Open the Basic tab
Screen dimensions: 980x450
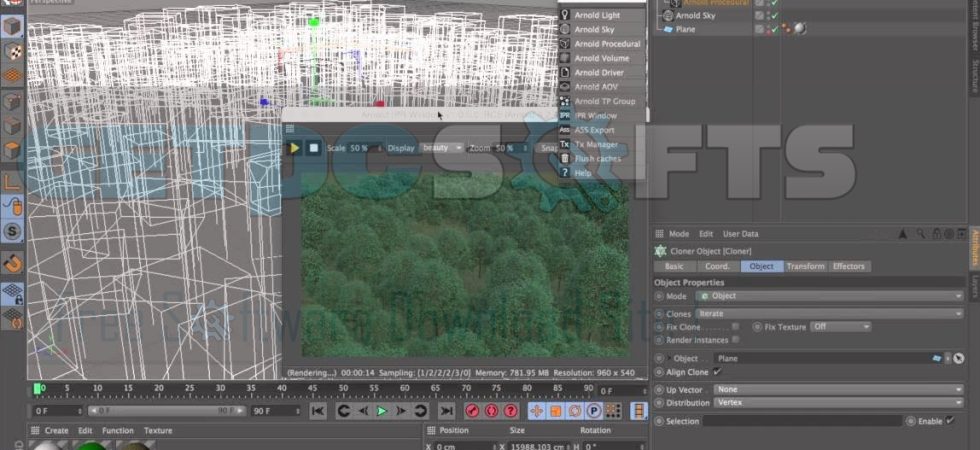pos(674,266)
